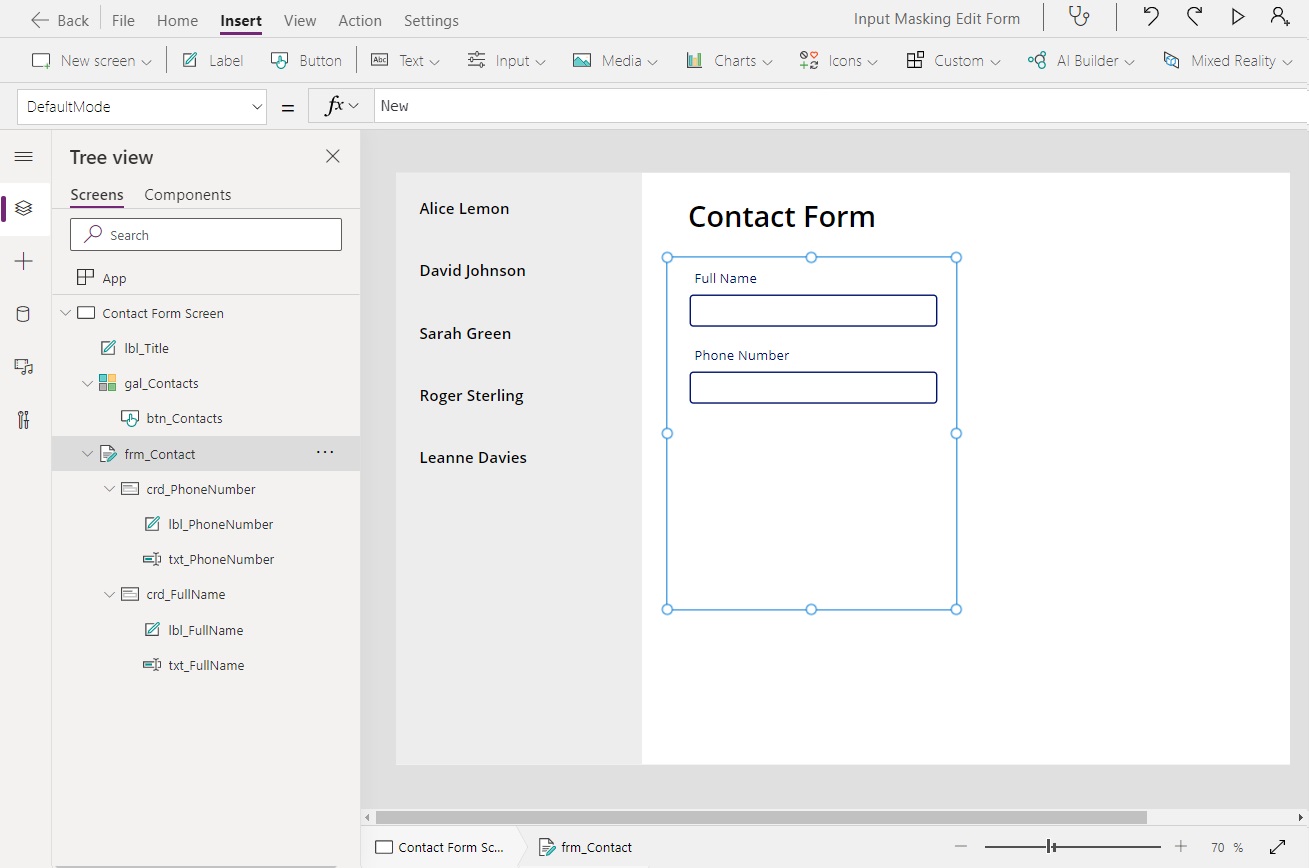1309x868 pixels.
Task: Insert a Label from the ribbon
Action: pos(211,60)
